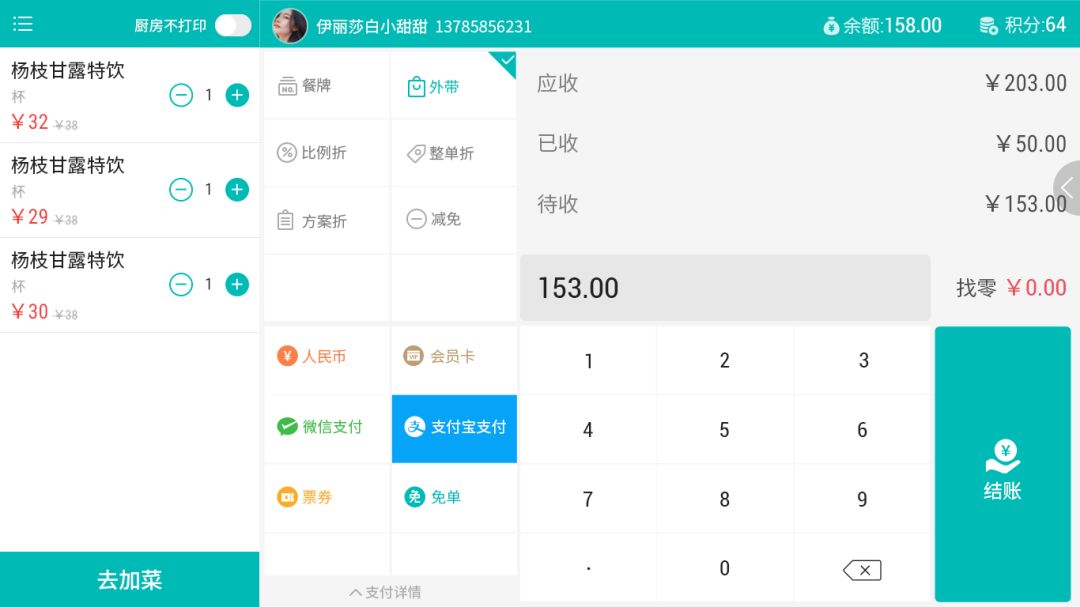
Task: Decrease quantity of first 杨枝甘露特饮 item
Action: [182, 95]
